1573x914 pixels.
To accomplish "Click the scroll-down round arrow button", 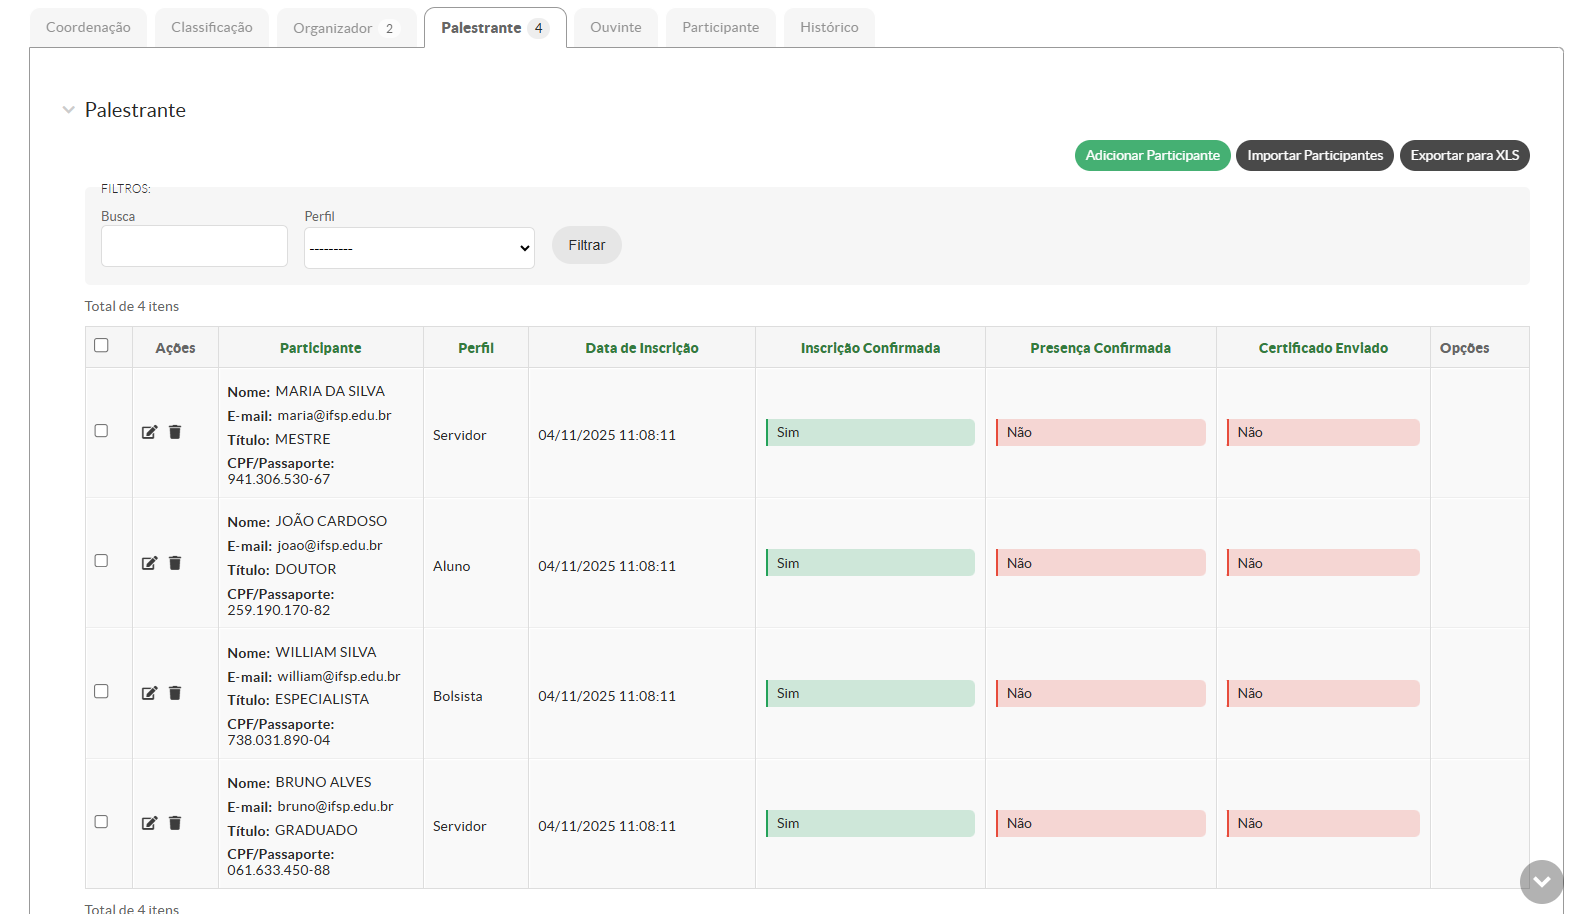I will click(x=1541, y=881).
